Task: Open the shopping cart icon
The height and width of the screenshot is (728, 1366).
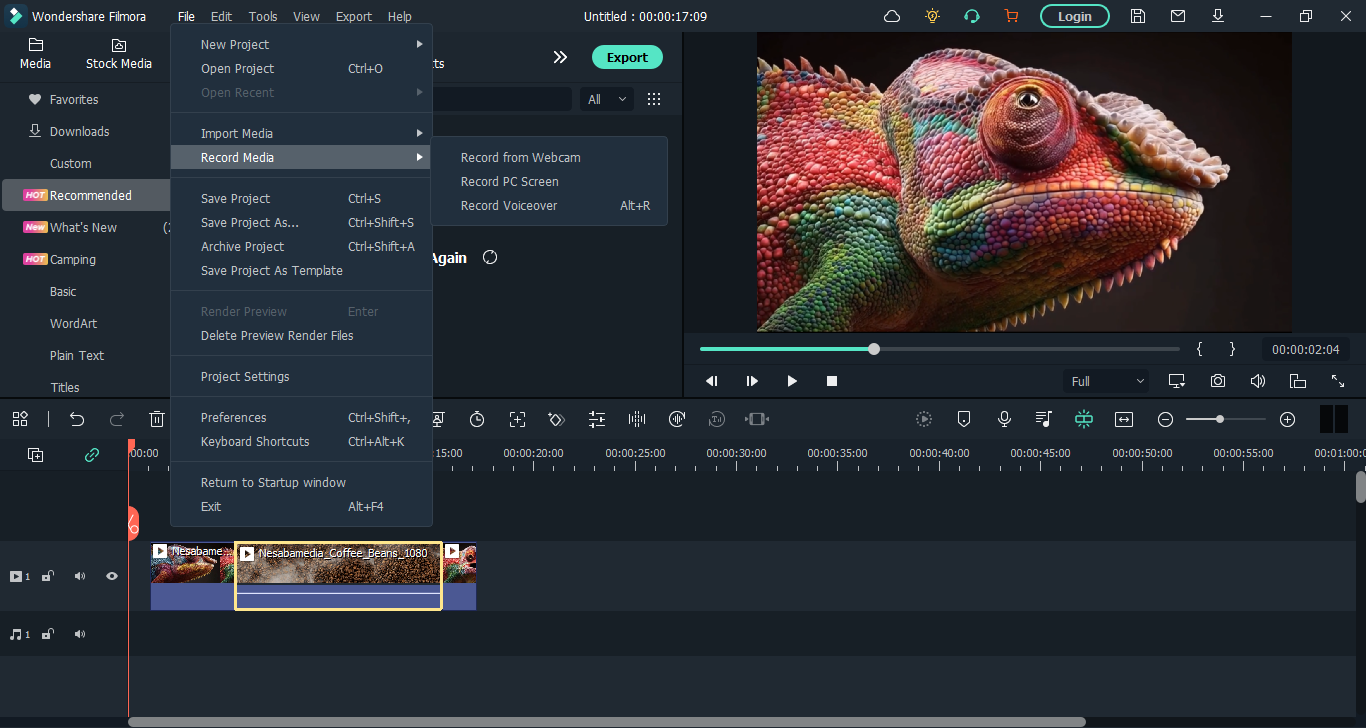Action: (1010, 16)
